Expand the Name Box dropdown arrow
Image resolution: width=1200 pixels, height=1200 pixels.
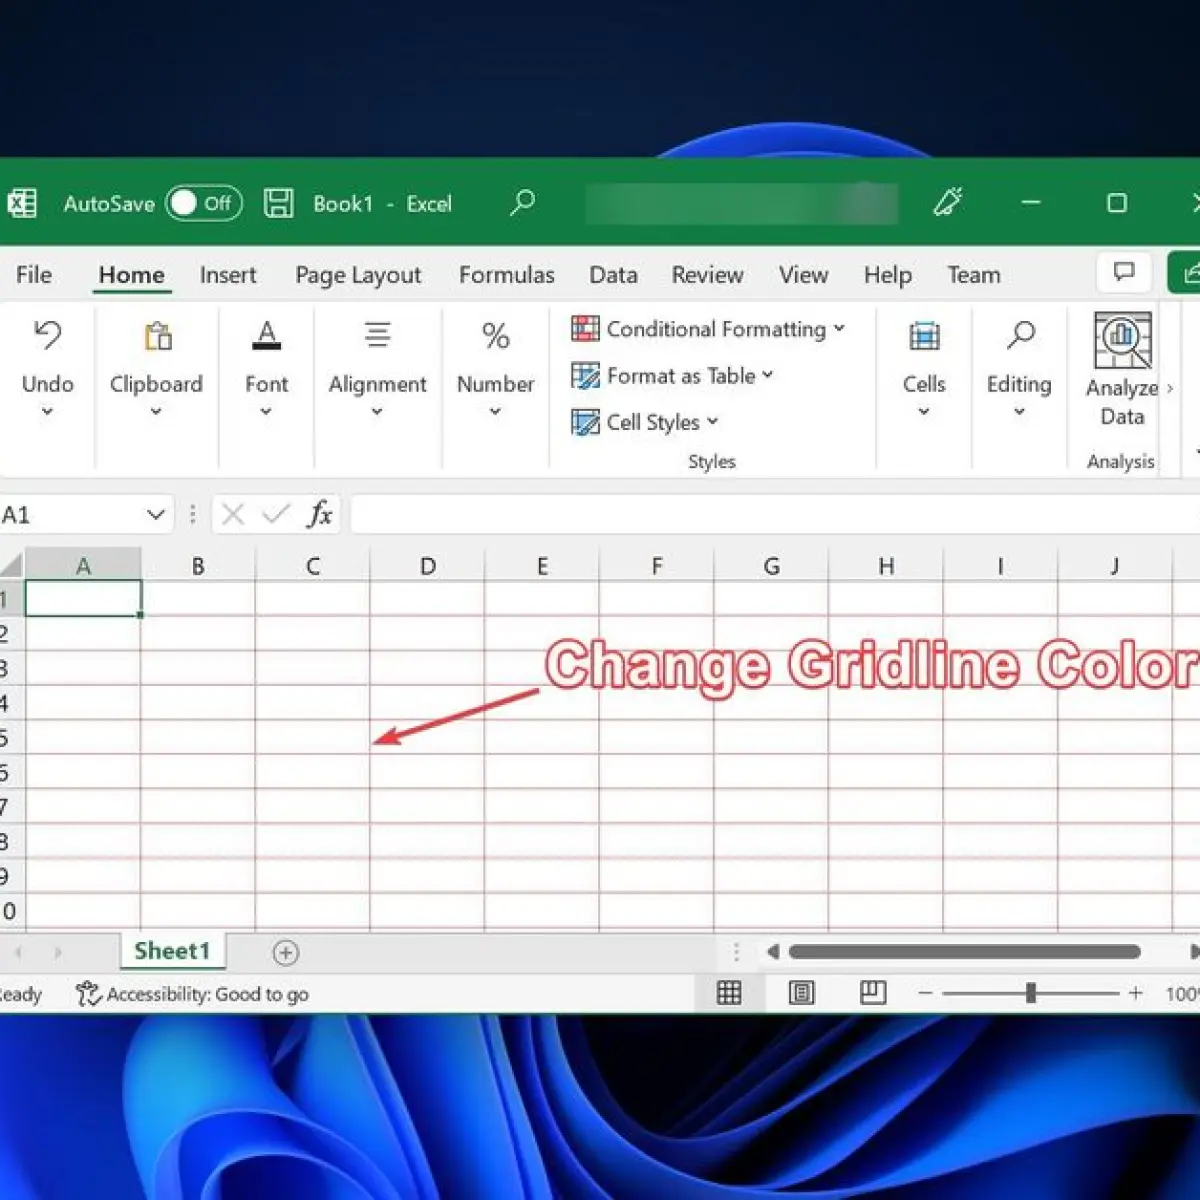(x=155, y=515)
